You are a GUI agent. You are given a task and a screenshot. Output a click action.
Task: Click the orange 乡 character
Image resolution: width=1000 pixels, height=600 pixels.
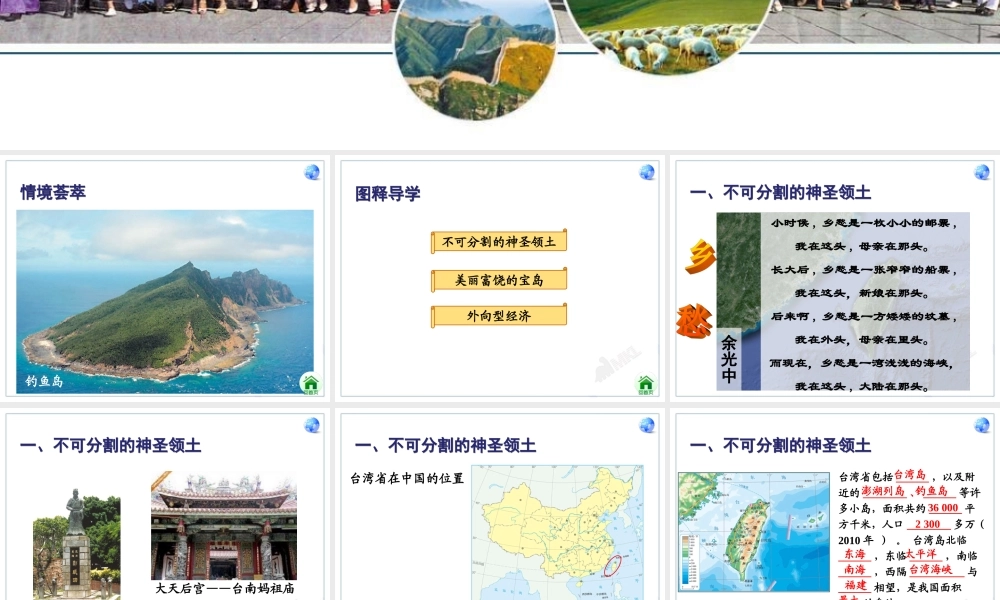coord(700,258)
